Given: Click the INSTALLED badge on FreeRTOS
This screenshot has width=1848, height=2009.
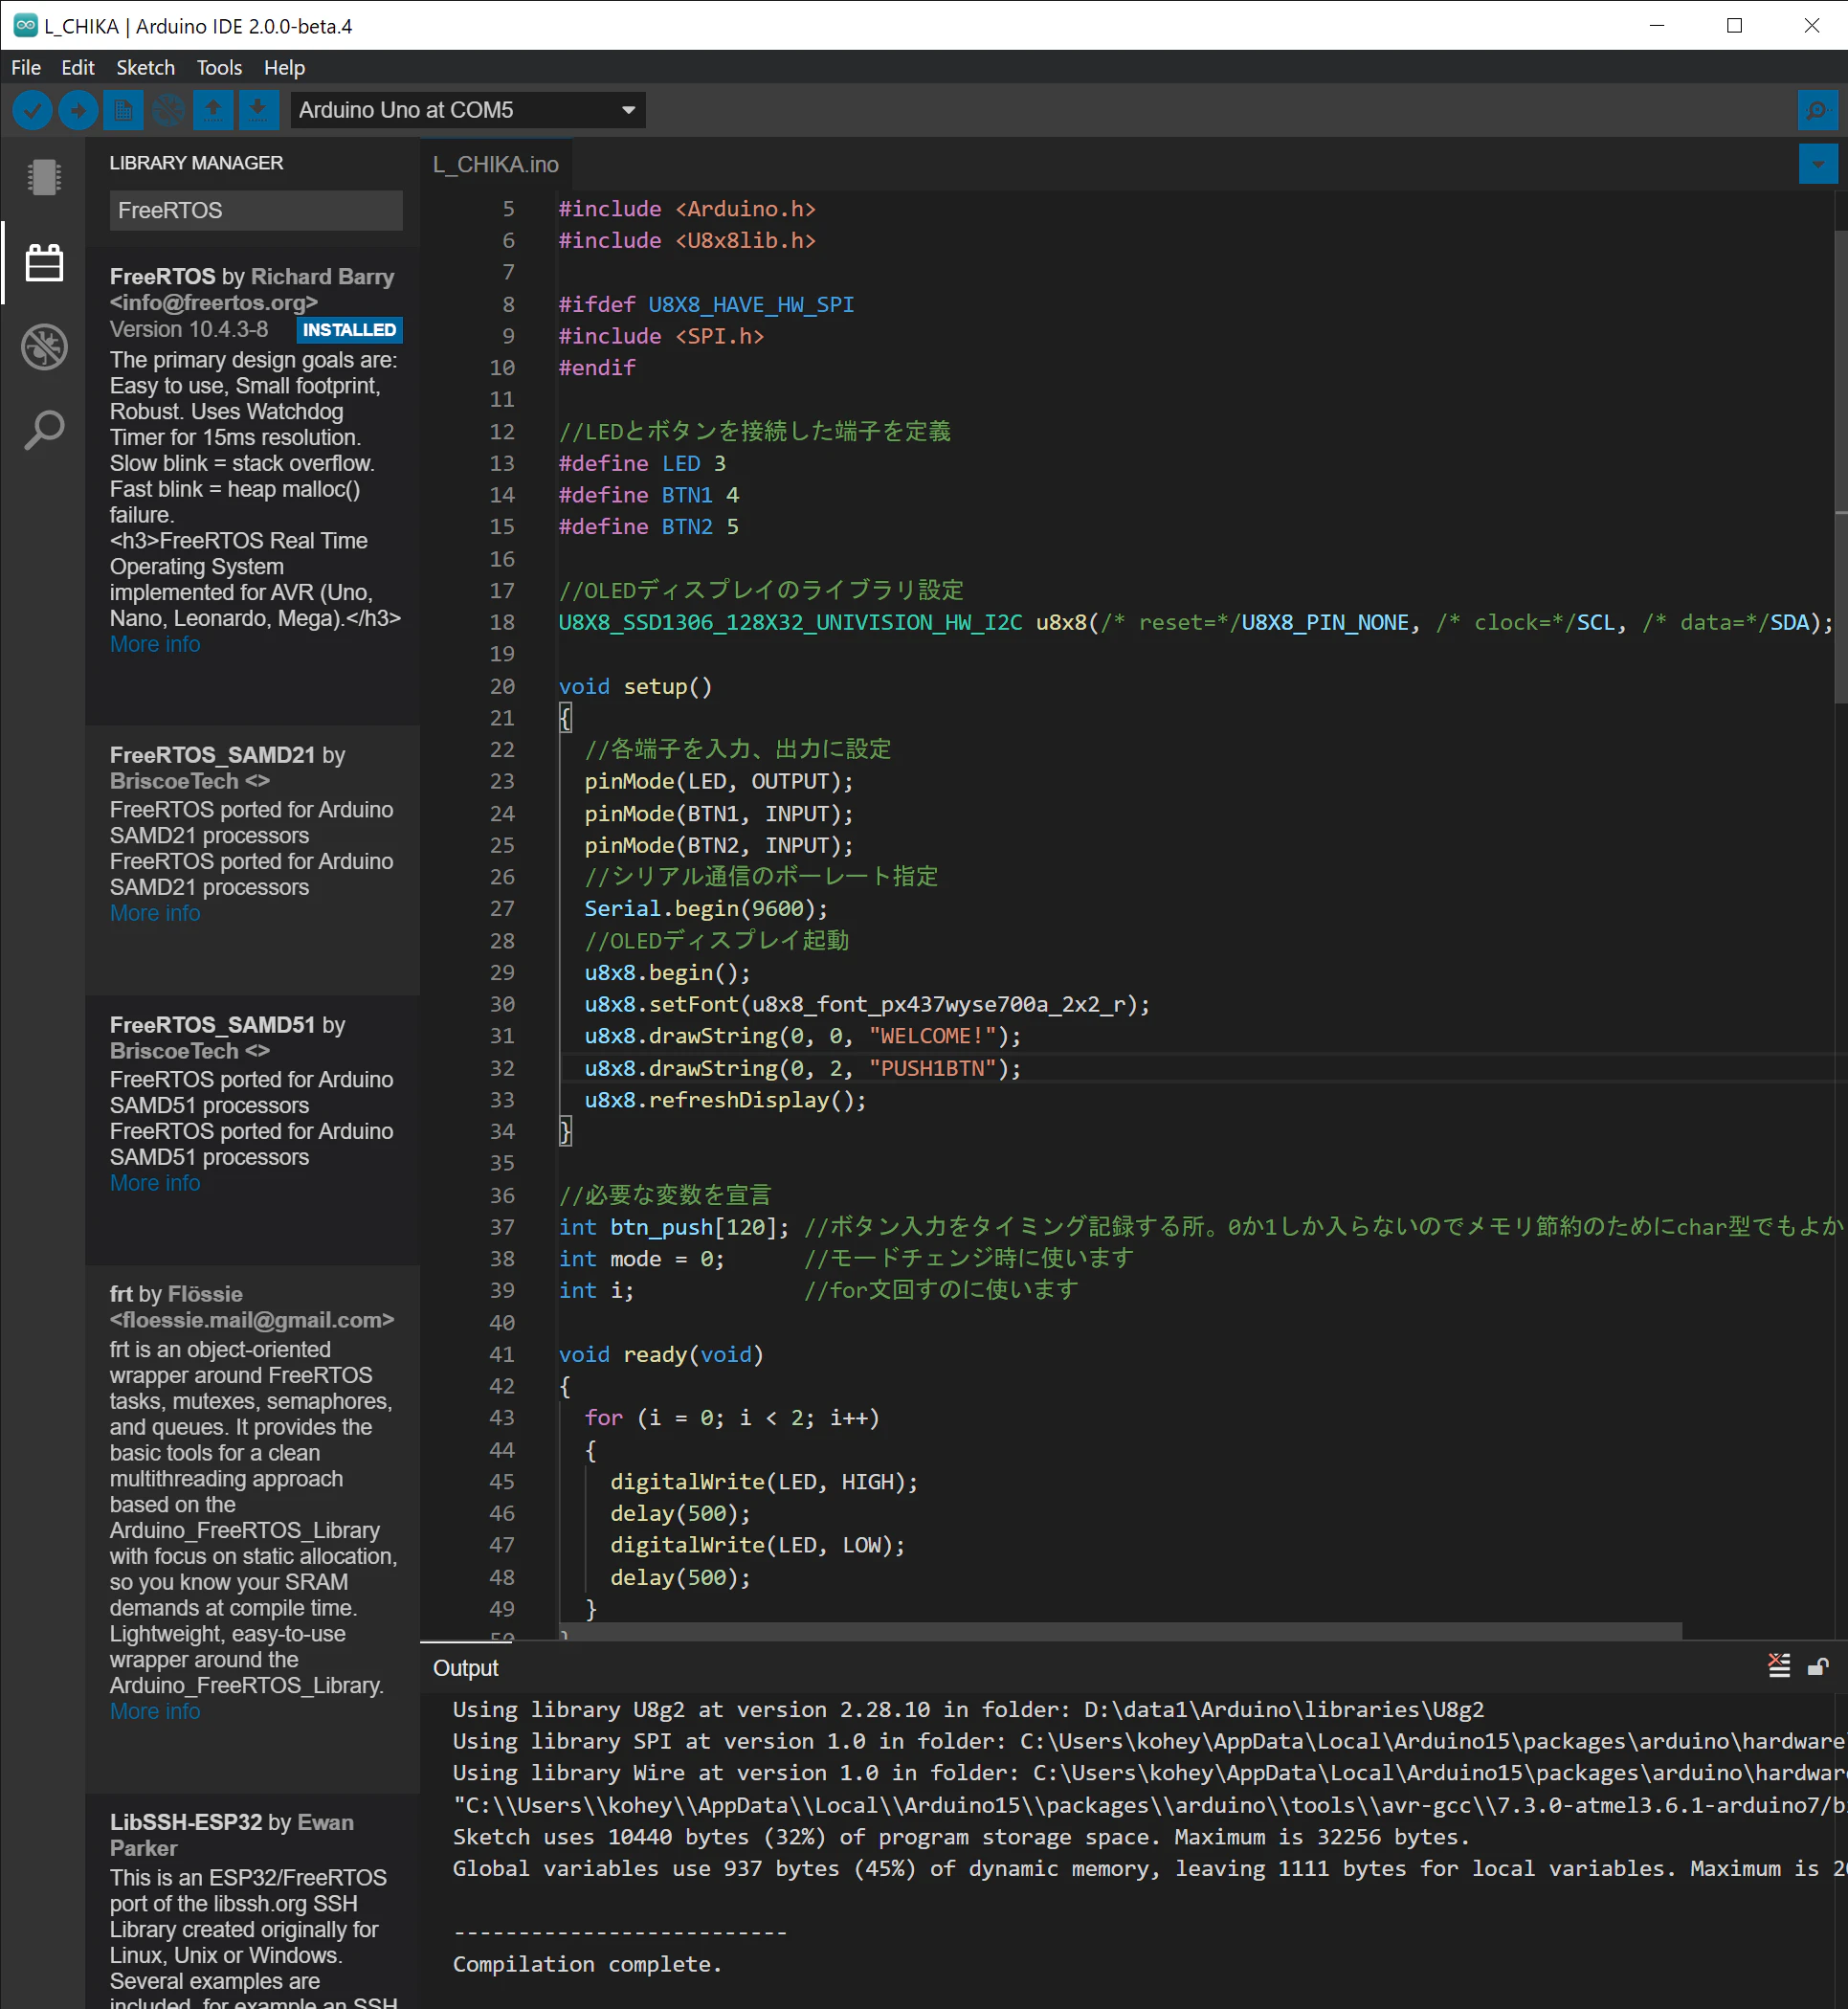Looking at the screenshot, I should pos(349,330).
